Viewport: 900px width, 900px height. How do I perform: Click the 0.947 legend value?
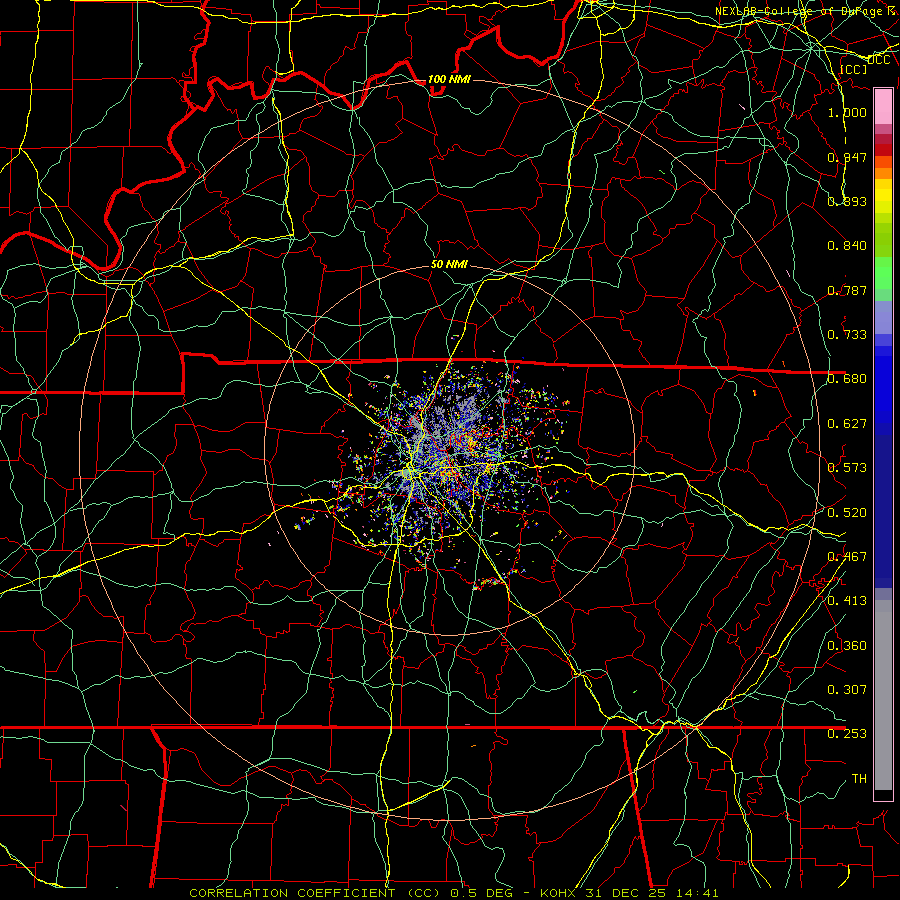point(847,157)
